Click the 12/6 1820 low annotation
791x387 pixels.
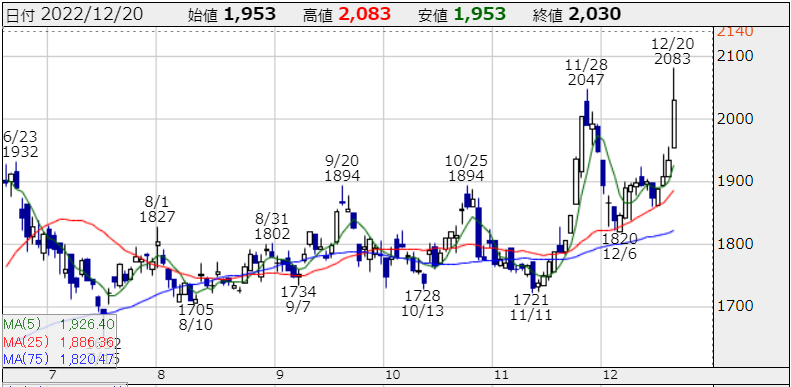[x=619, y=245]
